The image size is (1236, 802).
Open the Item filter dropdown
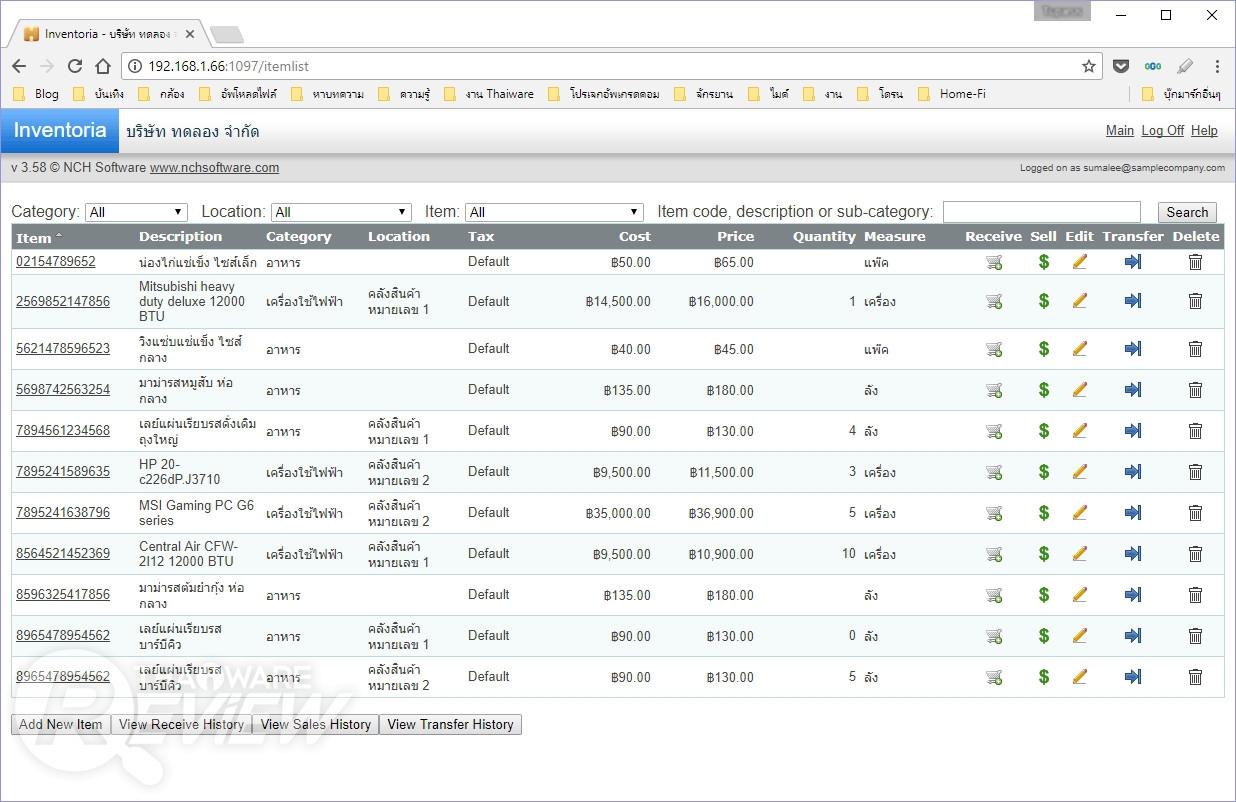(x=554, y=212)
